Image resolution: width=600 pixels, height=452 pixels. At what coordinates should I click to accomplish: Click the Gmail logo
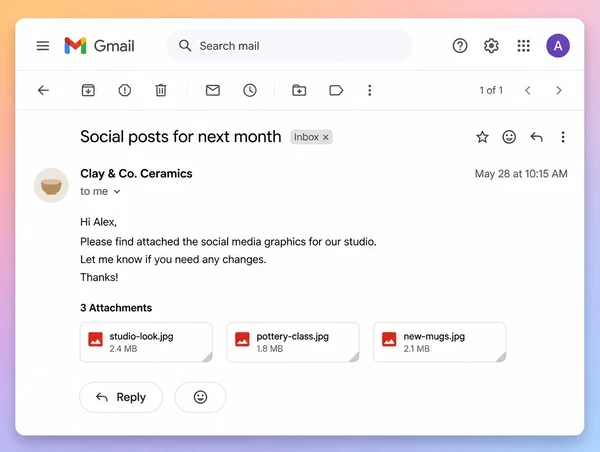99,46
